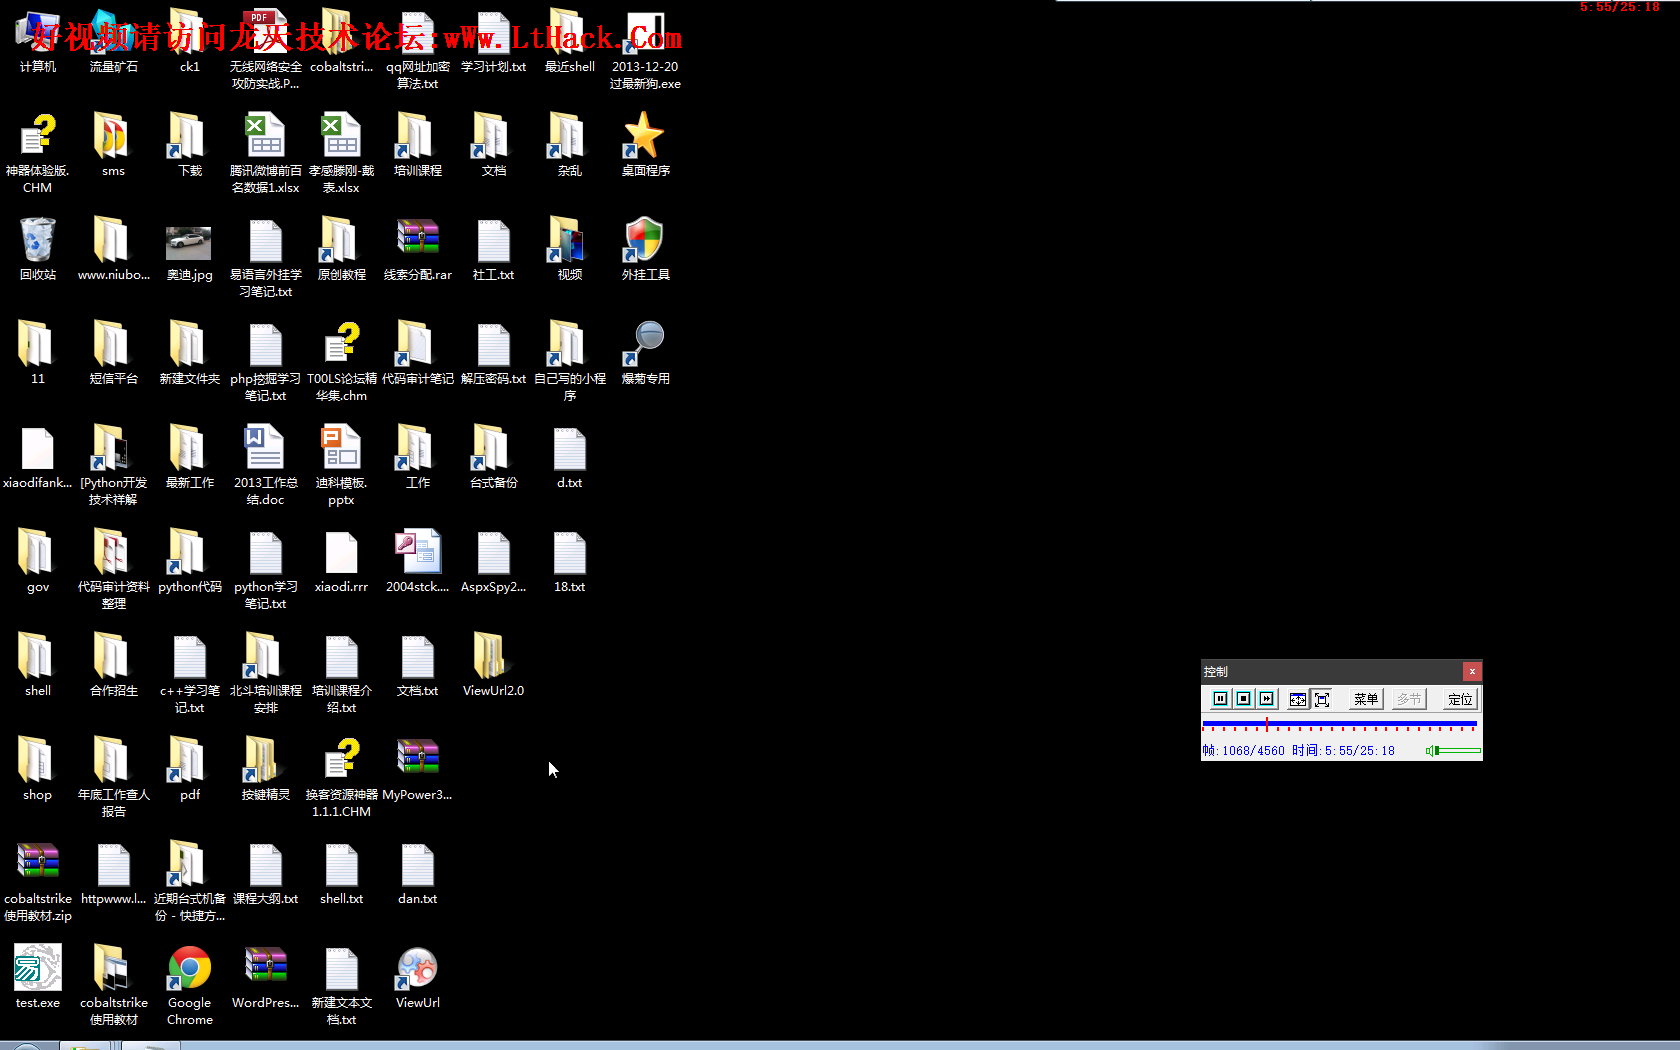Close the 控制 panel
This screenshot has height=1050, width=1680.
(x=1472, y=671)
